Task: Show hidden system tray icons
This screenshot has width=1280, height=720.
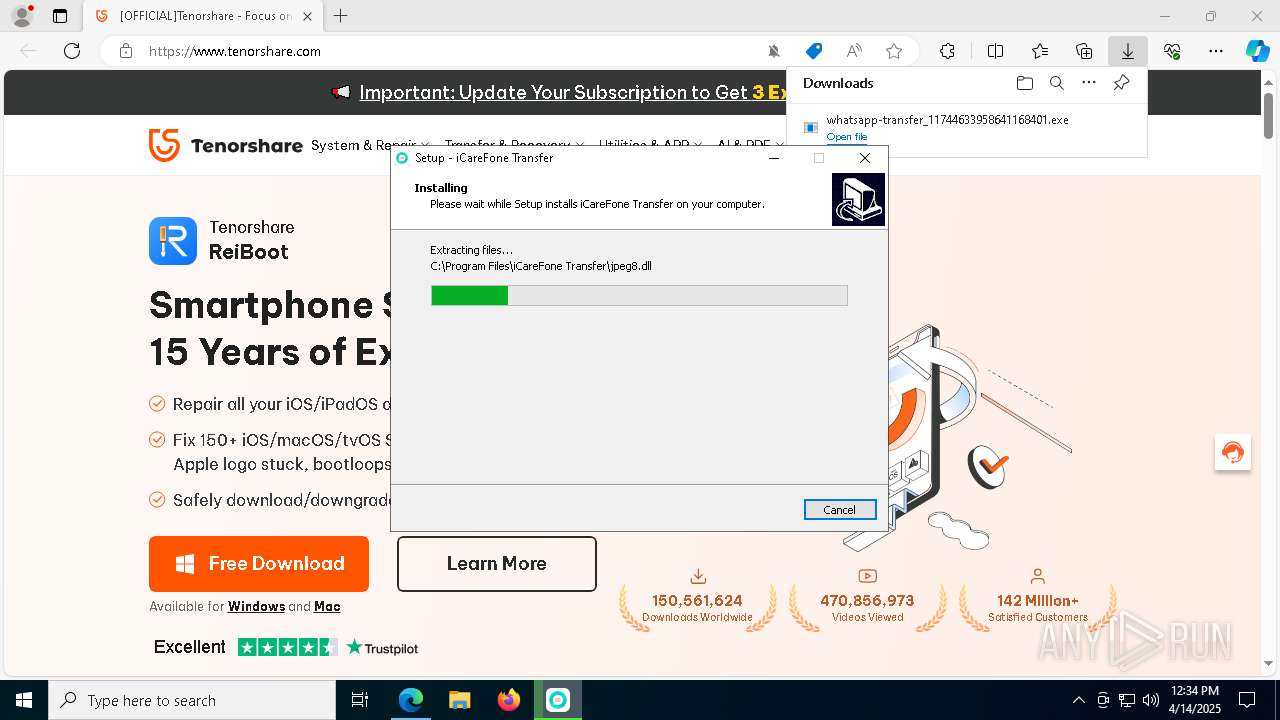Action: [1078, 700]
